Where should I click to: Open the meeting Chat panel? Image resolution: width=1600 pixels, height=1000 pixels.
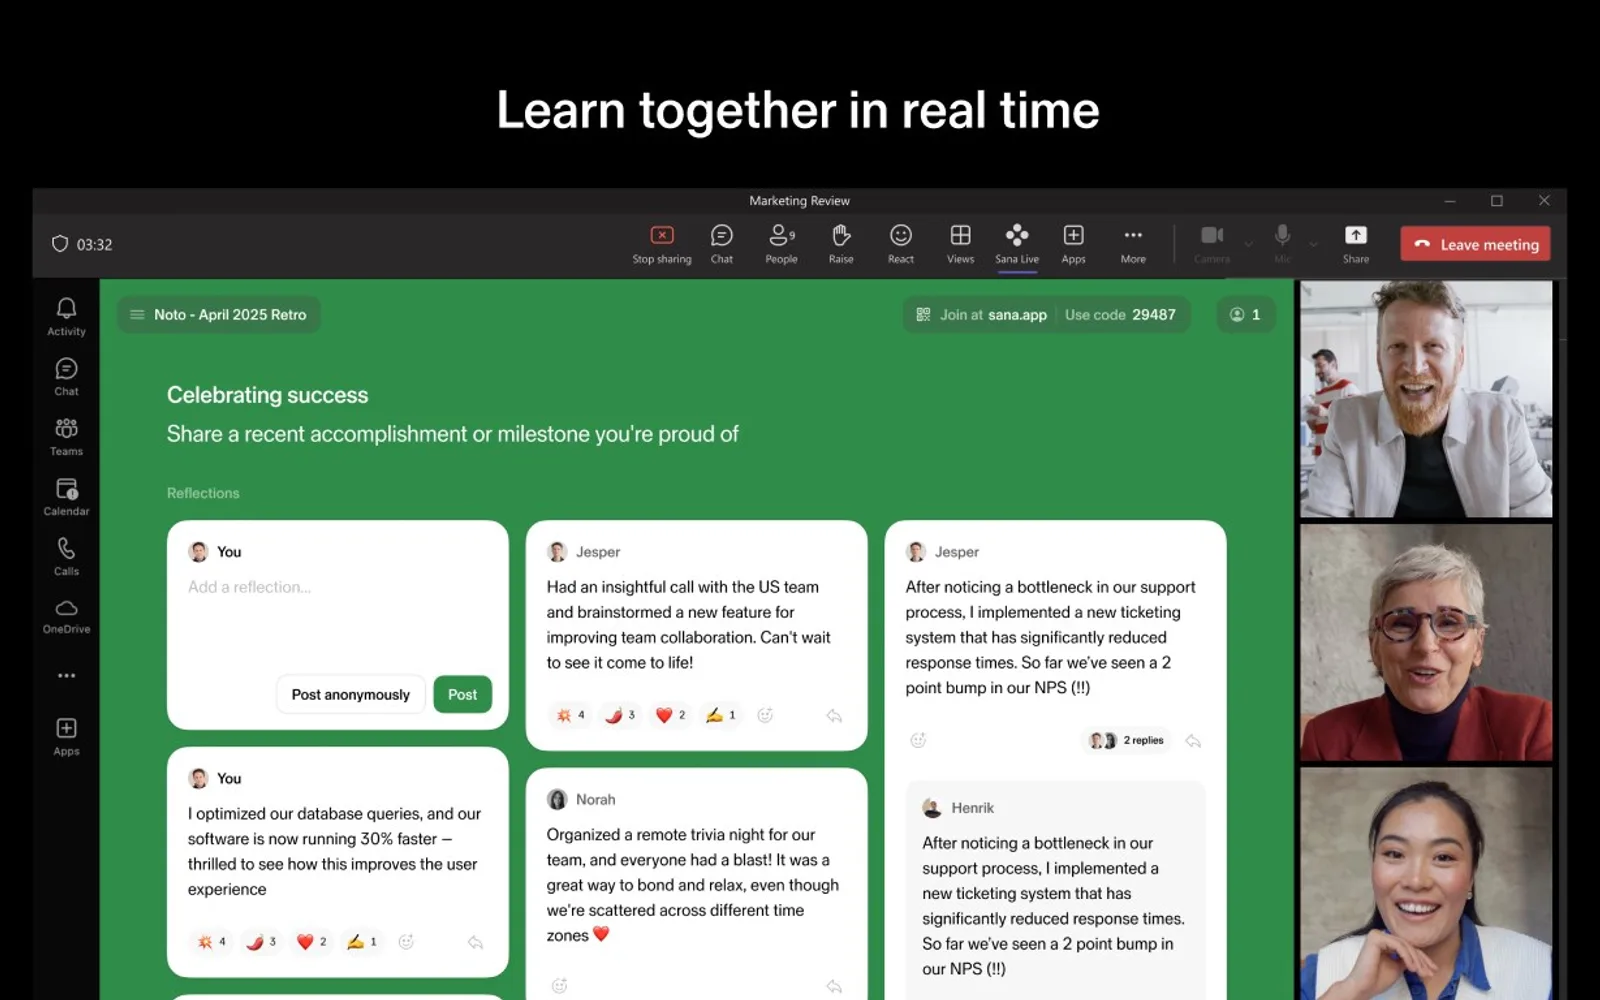(x=721, y=244)
